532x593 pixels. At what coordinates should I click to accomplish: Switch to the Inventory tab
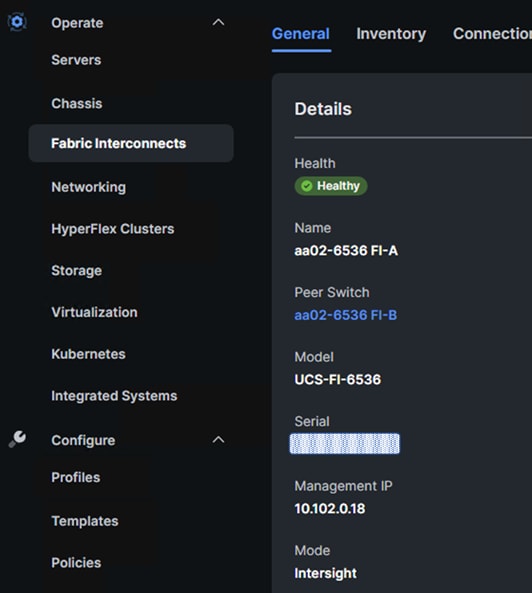coord(391,34)
